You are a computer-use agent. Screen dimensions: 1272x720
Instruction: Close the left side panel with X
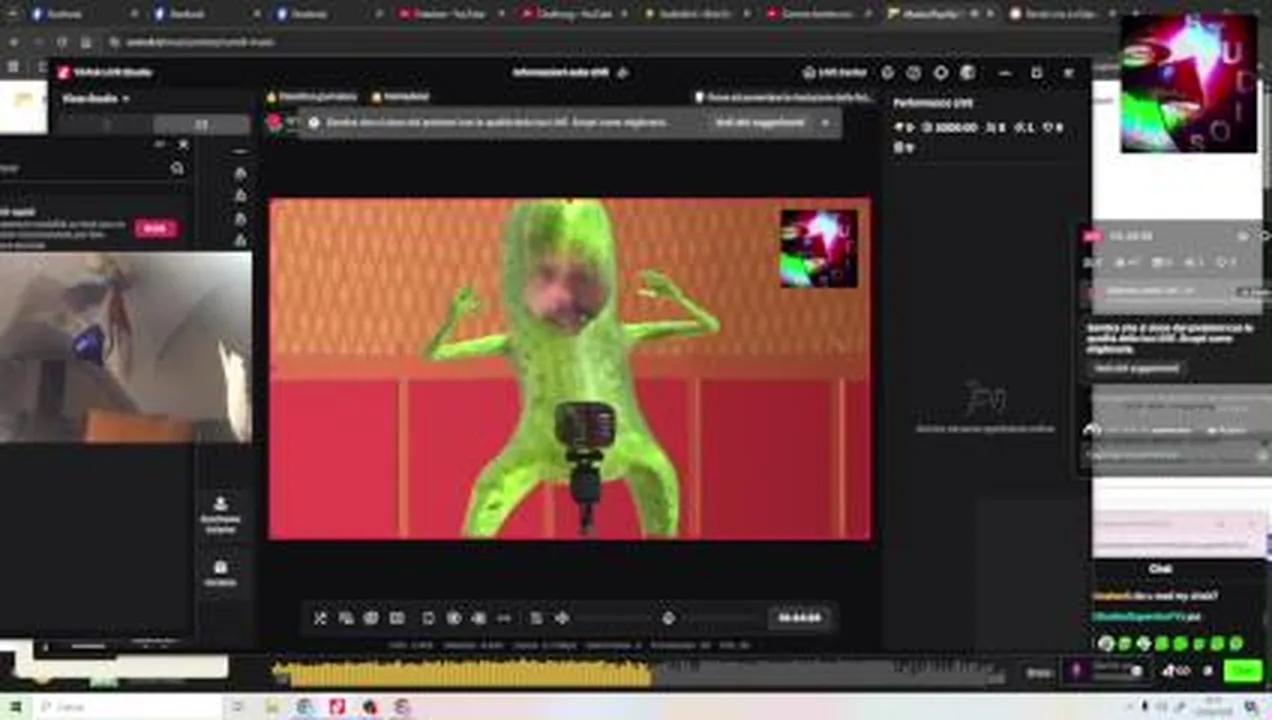click(183, 145)
